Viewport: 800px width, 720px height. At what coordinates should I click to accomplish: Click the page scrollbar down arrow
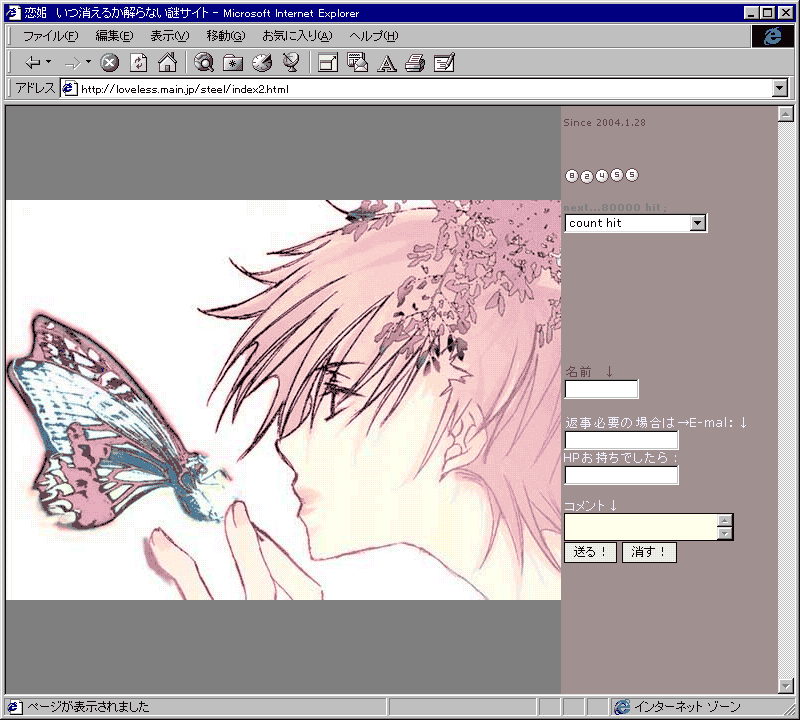coord(785,686)
